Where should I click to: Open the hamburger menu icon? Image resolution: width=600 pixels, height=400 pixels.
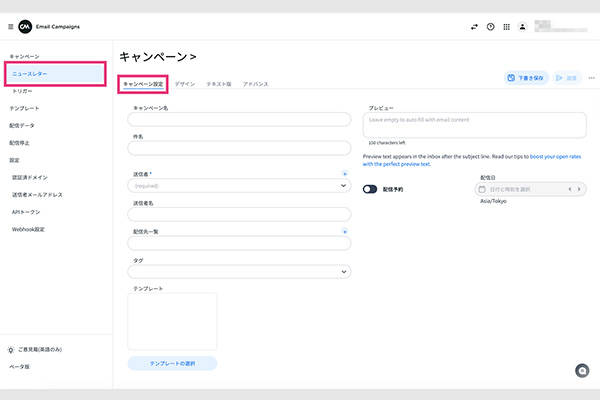(11, 26)
